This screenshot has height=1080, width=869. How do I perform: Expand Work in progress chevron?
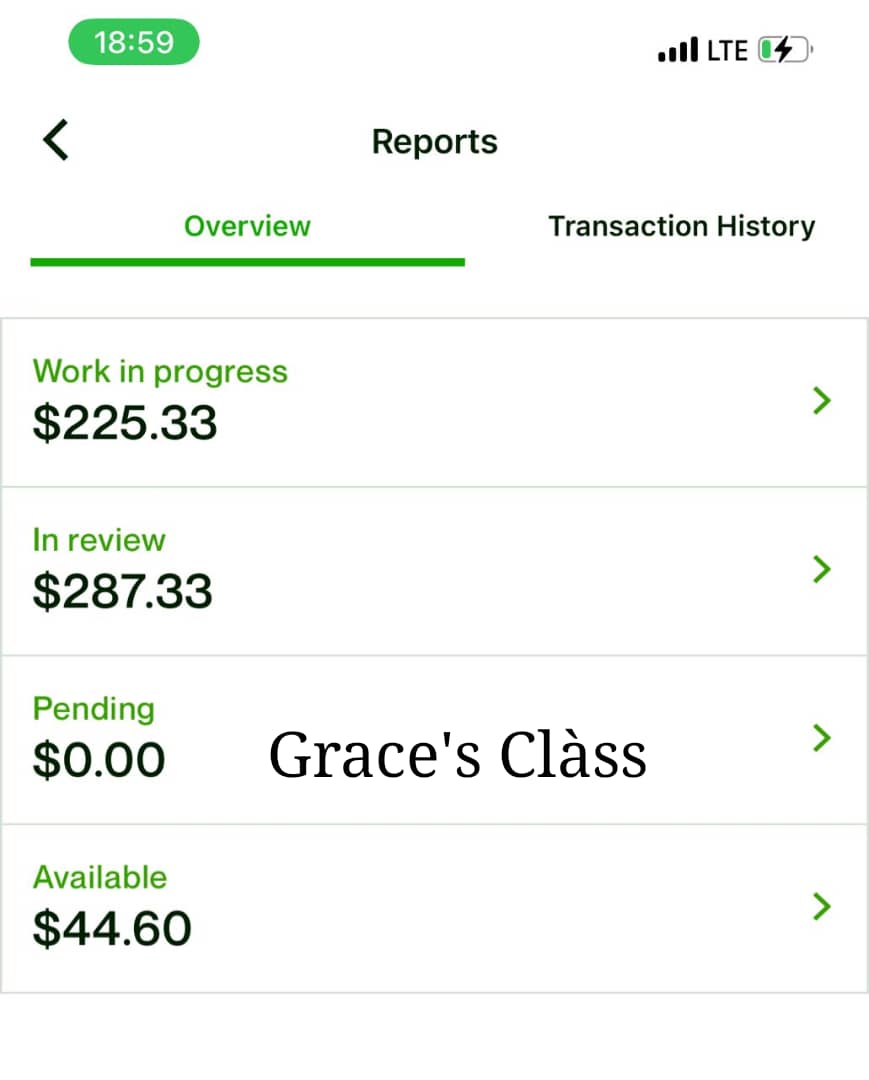pyautogui.click(x=821, y=400)
